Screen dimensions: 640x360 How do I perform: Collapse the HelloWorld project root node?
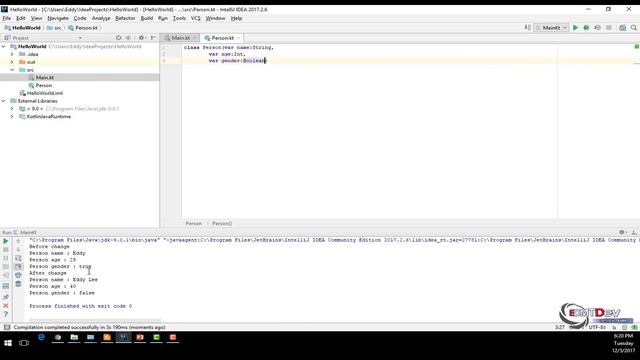[x=4, y=47]
